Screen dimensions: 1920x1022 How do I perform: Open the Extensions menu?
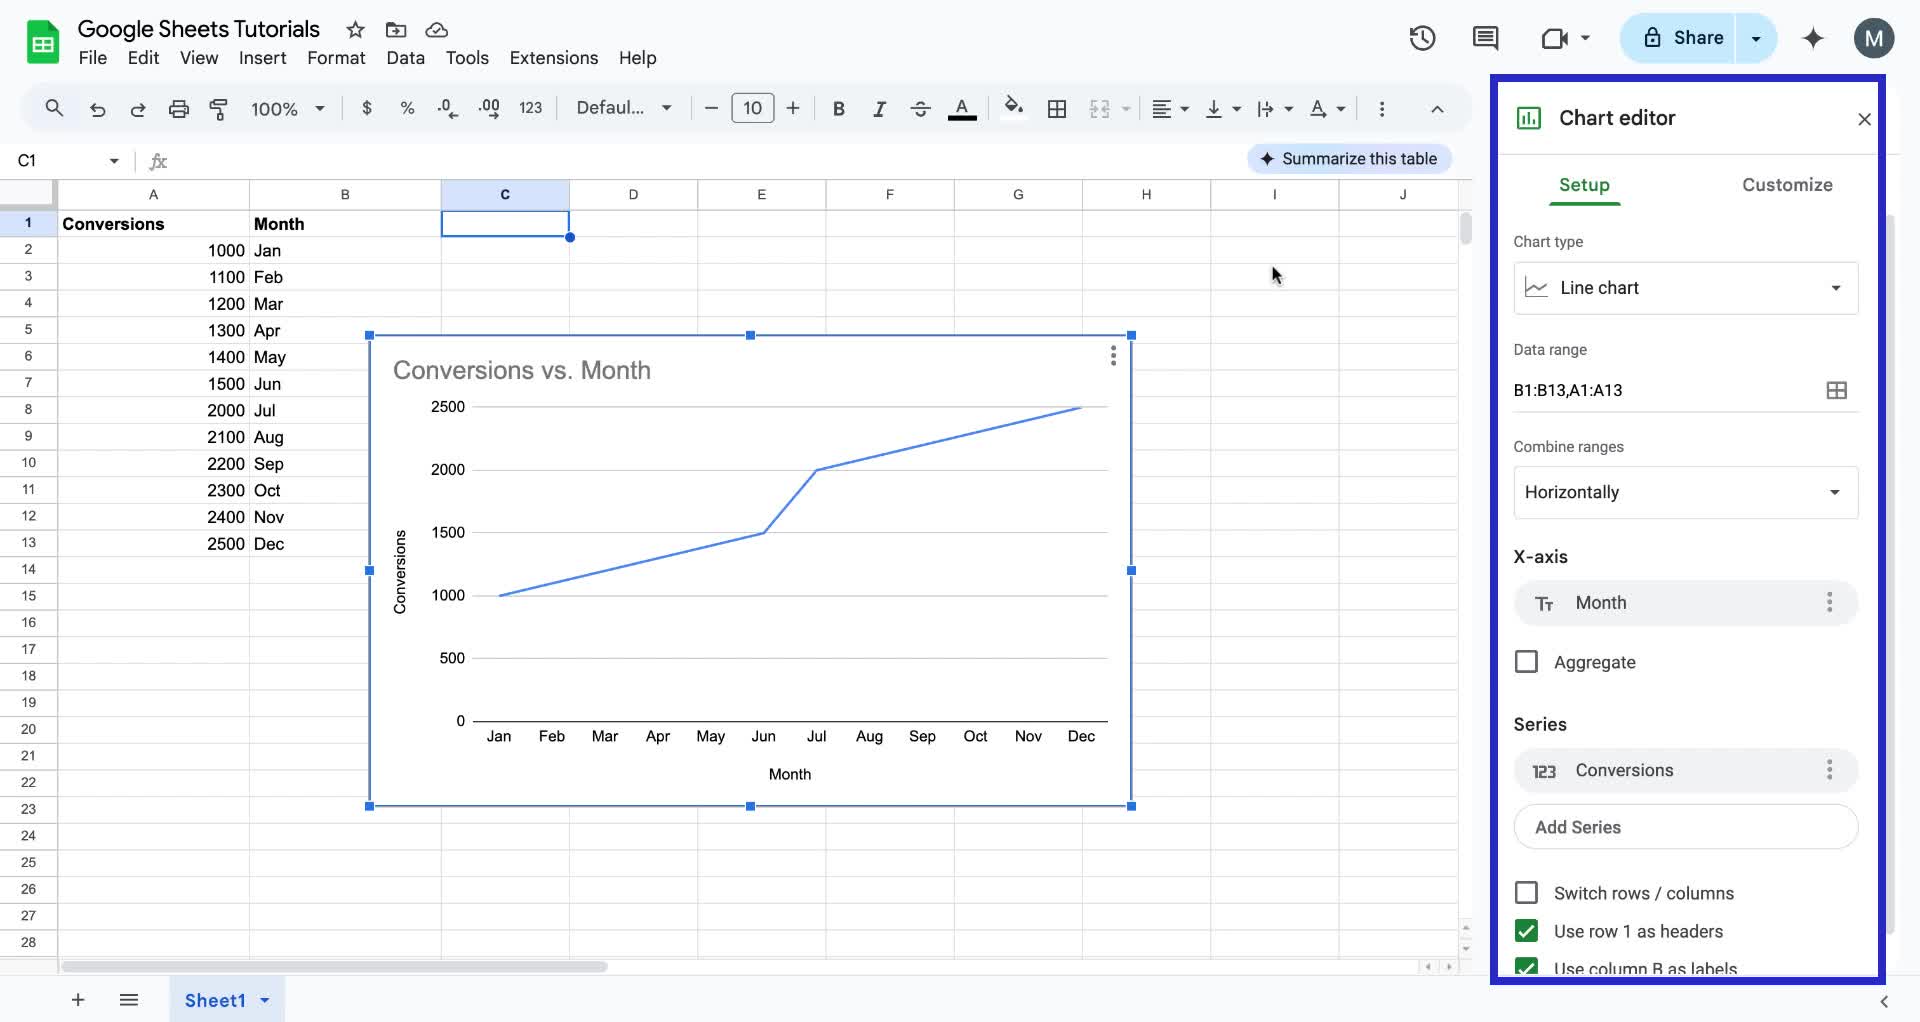[x=553, y=58]
